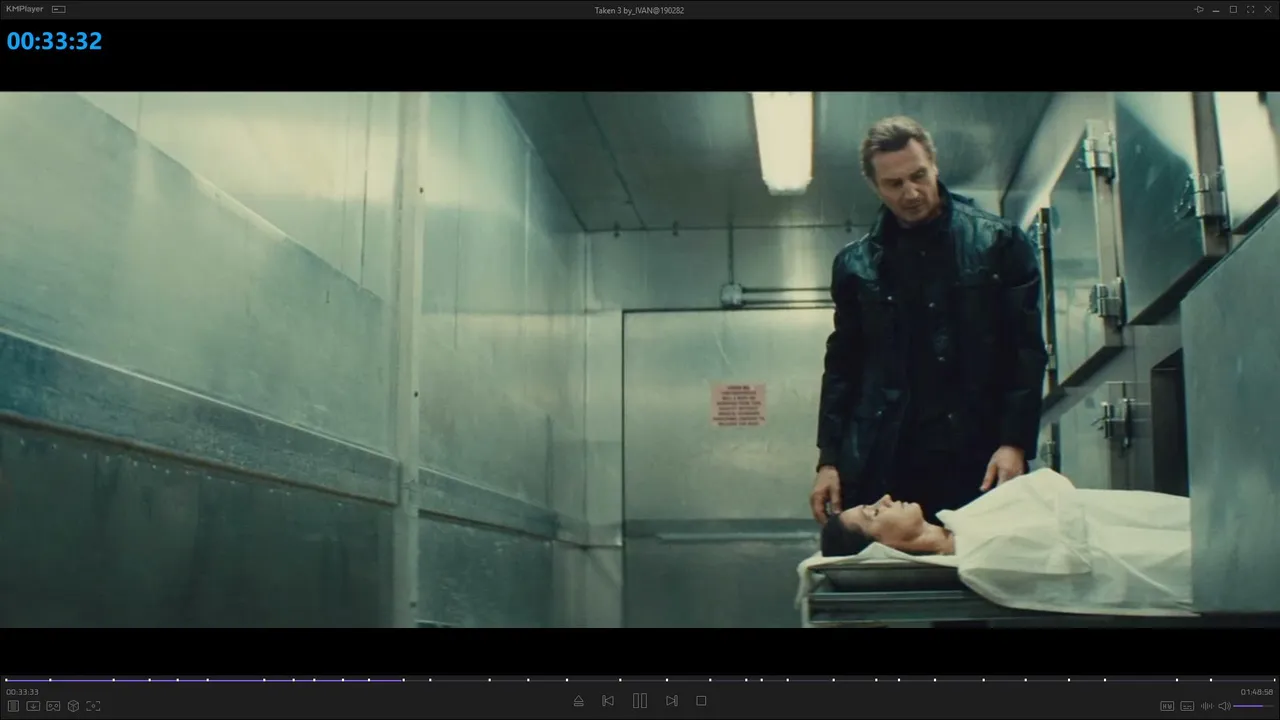Adjust the volume slider
The image size is (1280, 720).
point(1254,706)
